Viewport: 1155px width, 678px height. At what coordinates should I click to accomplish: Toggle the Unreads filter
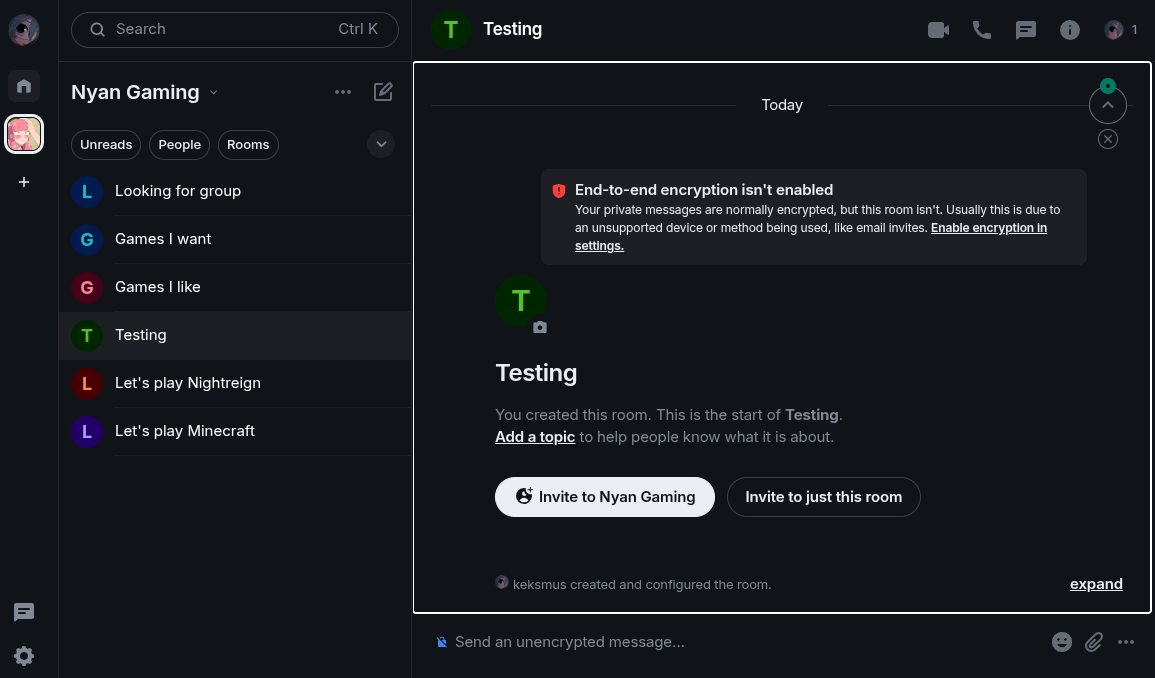106,145
